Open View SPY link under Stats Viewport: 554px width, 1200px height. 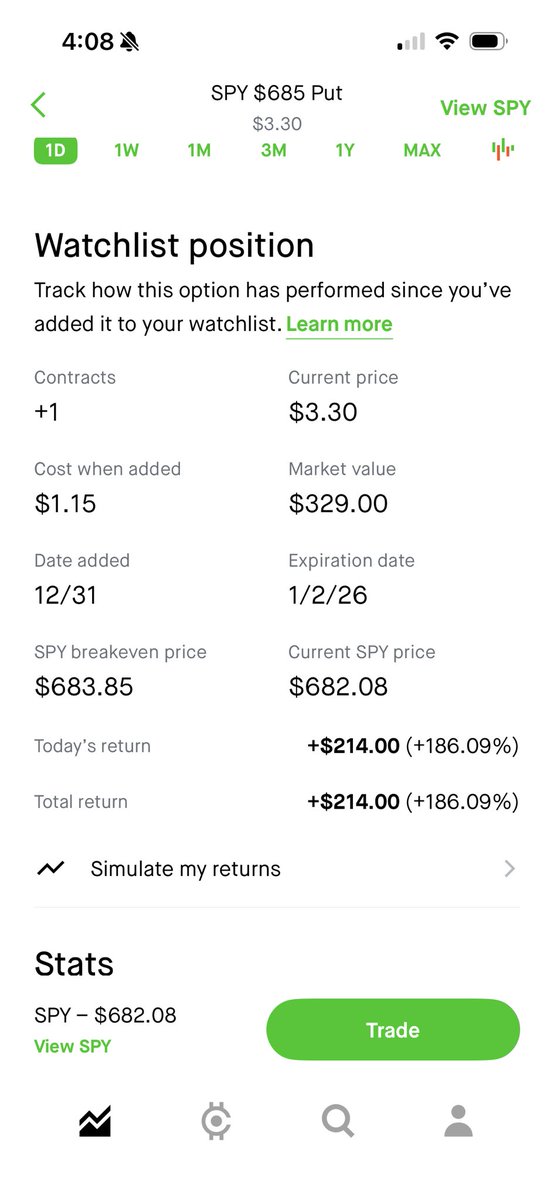(x=73, y=1046)
